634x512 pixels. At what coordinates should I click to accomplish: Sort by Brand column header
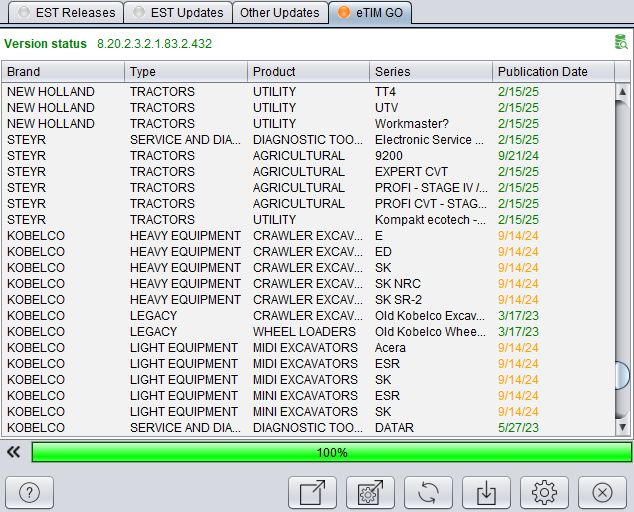[63, 72]
